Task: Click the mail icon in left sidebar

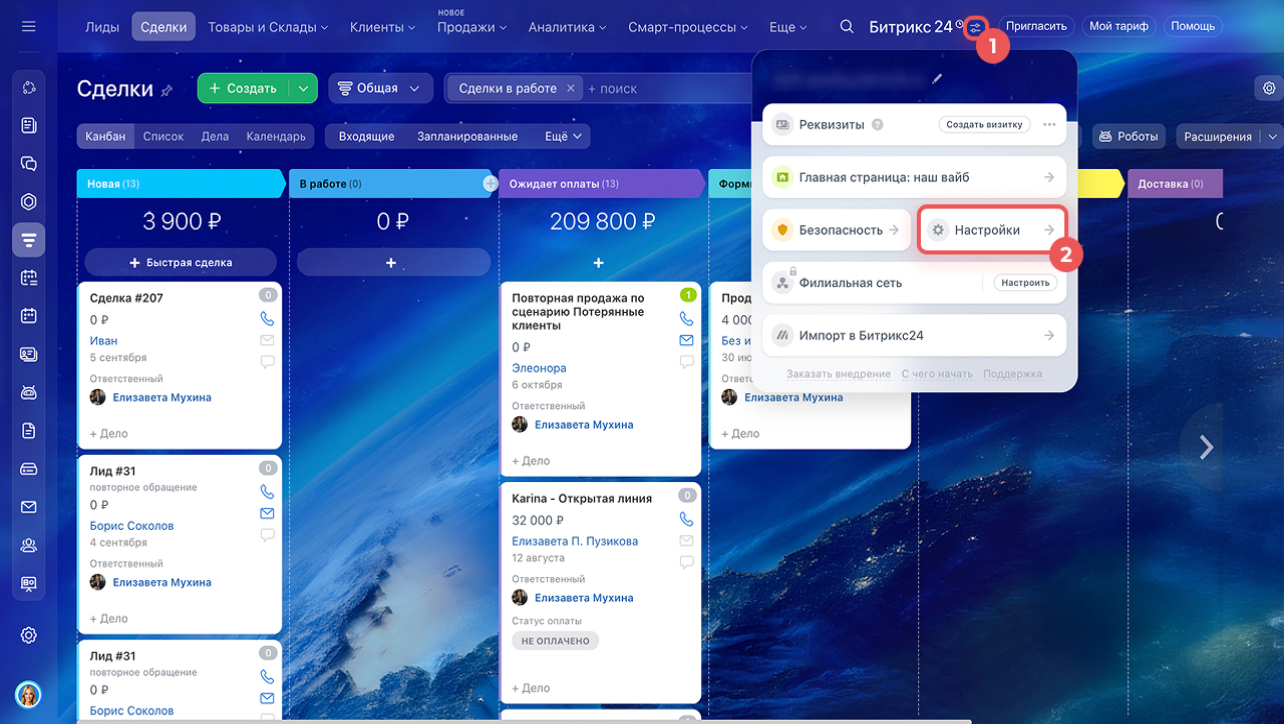Action: coord(29,507)
